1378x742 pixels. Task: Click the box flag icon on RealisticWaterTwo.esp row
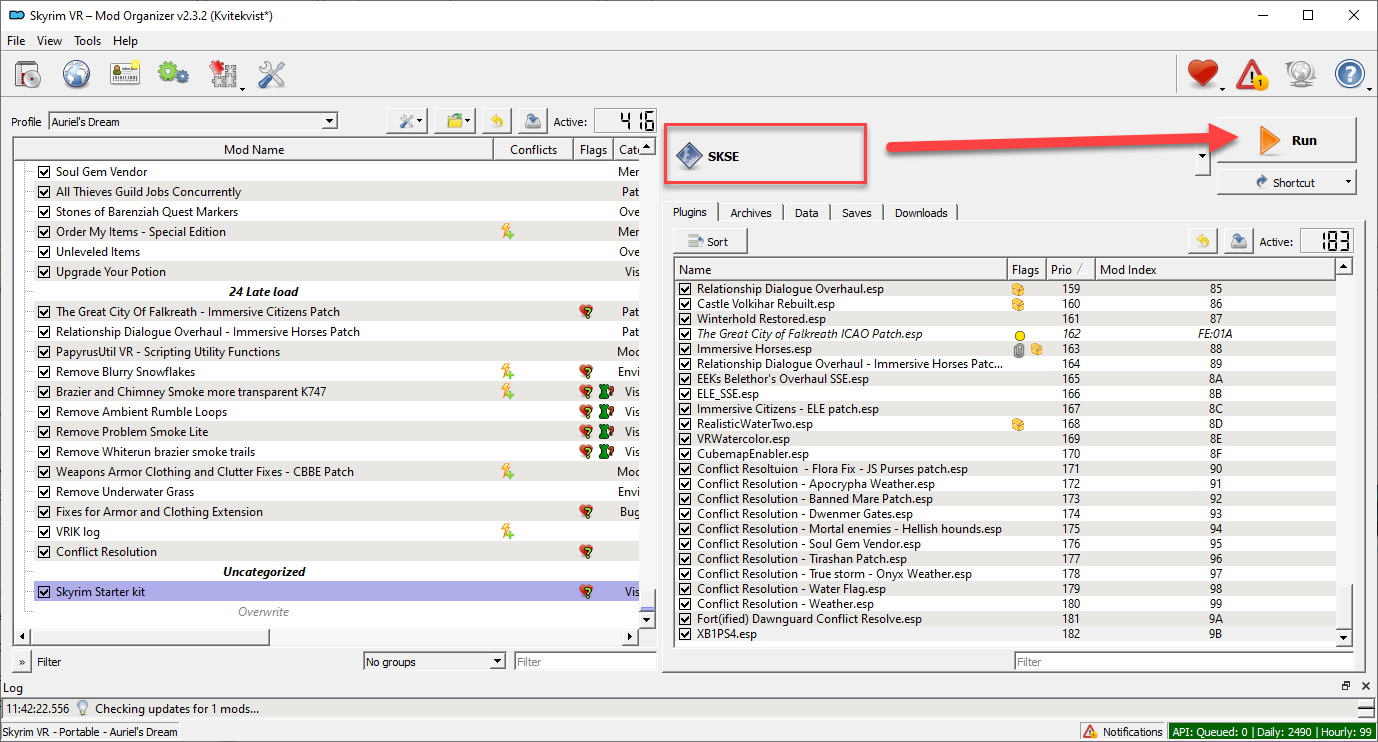[1018, 424]
